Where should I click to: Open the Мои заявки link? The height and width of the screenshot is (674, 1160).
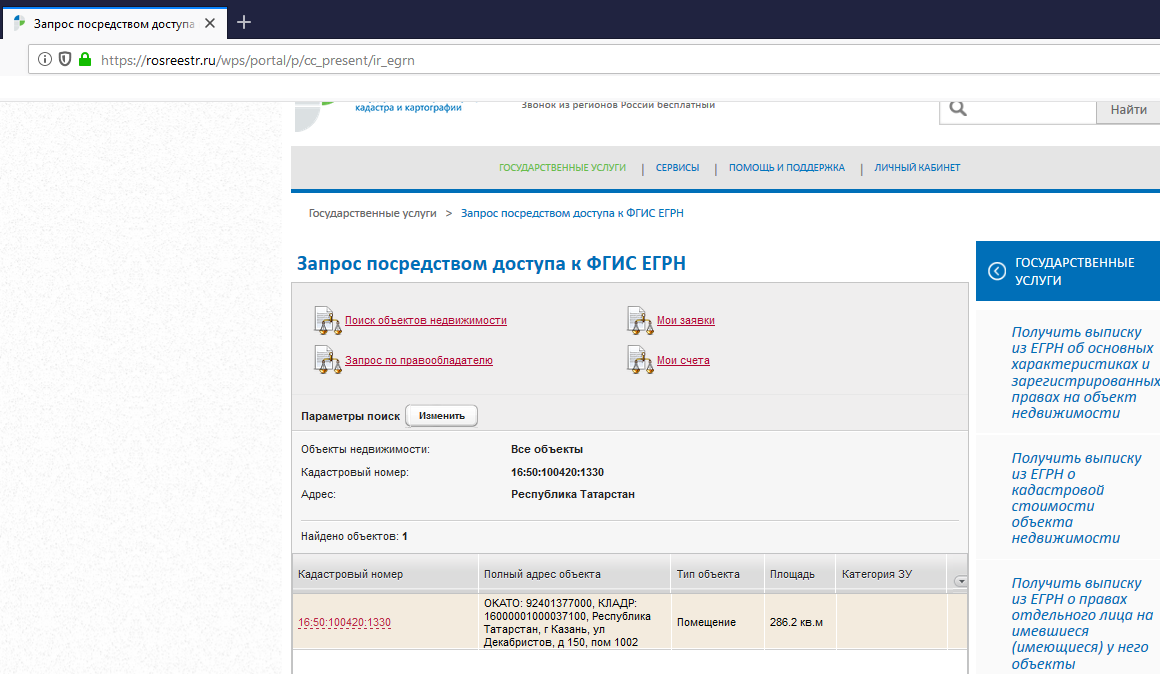pos(685,321)
